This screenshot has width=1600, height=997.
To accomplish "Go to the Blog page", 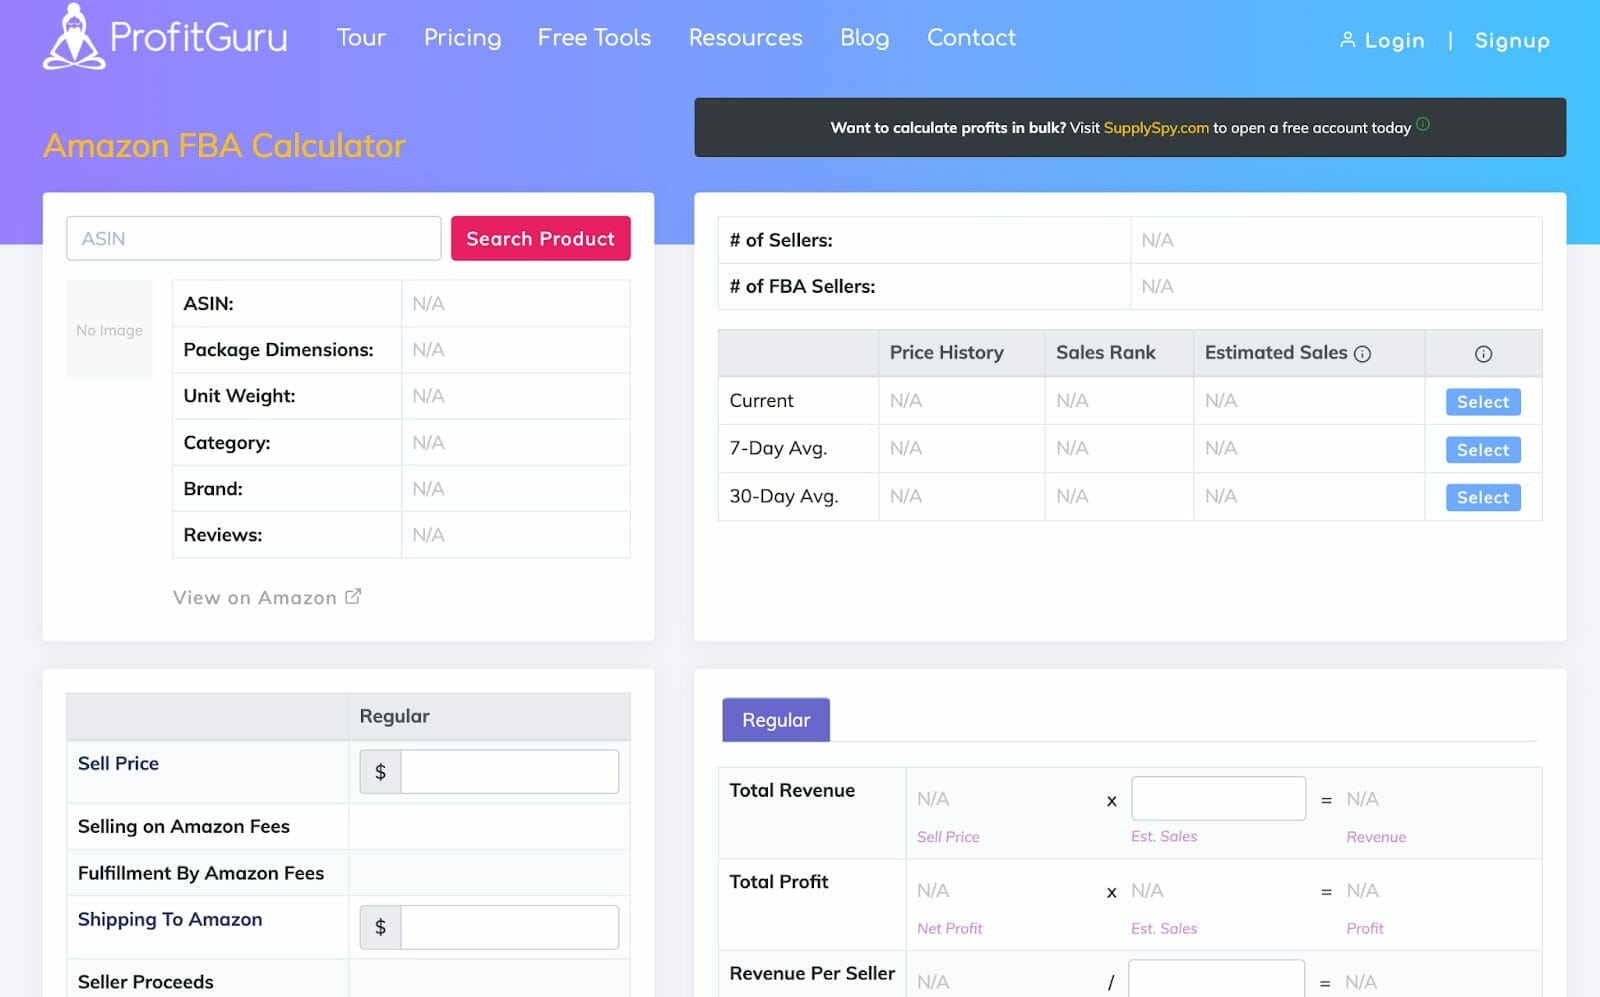I will point(864,38).
